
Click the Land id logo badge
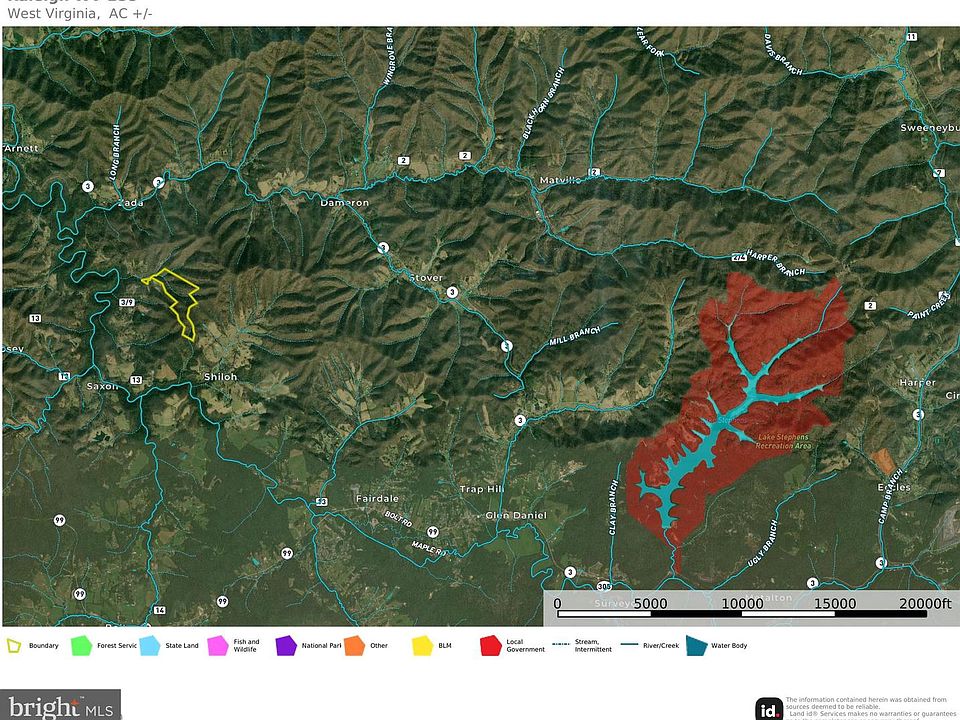coord(769,709)
